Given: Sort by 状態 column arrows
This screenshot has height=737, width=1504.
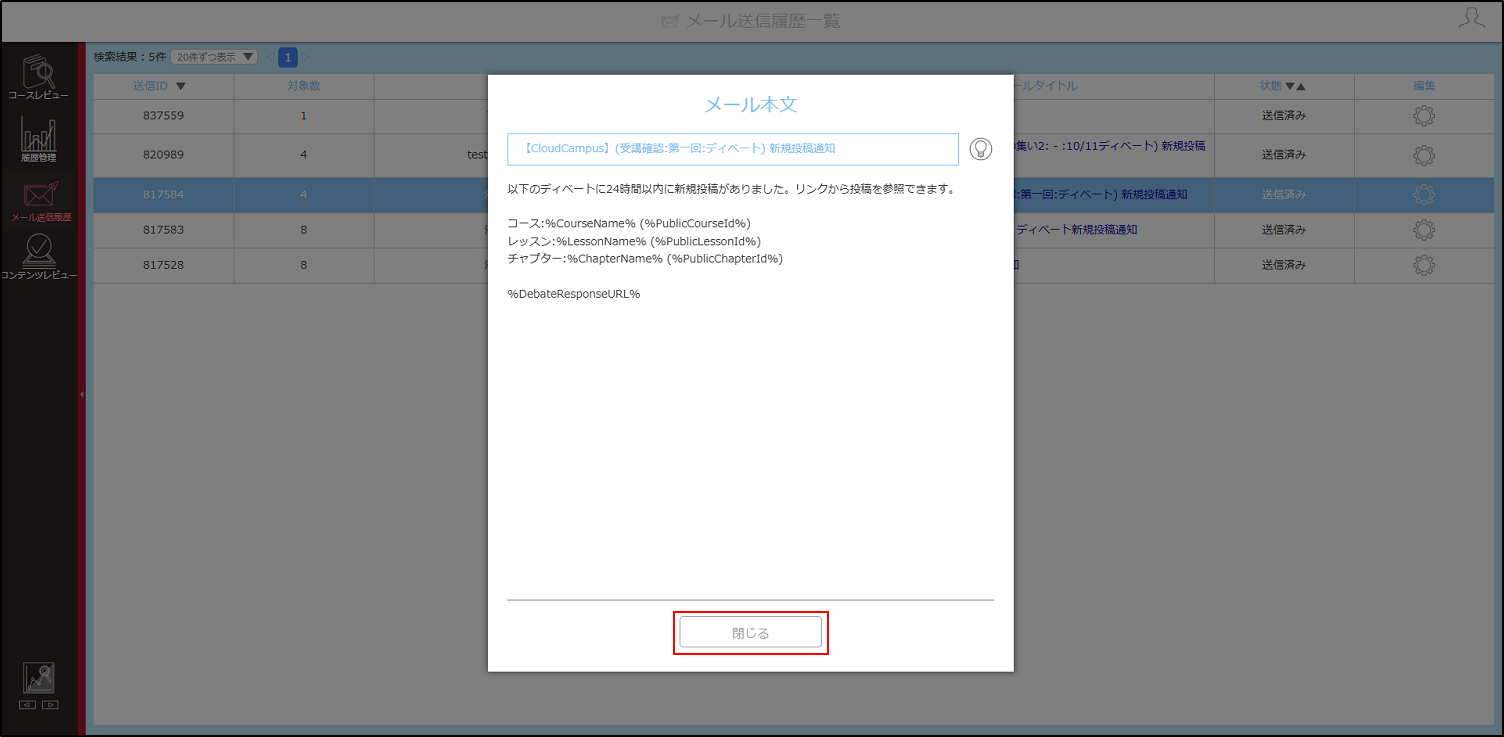Looking at the screenshot, I should (x=1295, y=86).
